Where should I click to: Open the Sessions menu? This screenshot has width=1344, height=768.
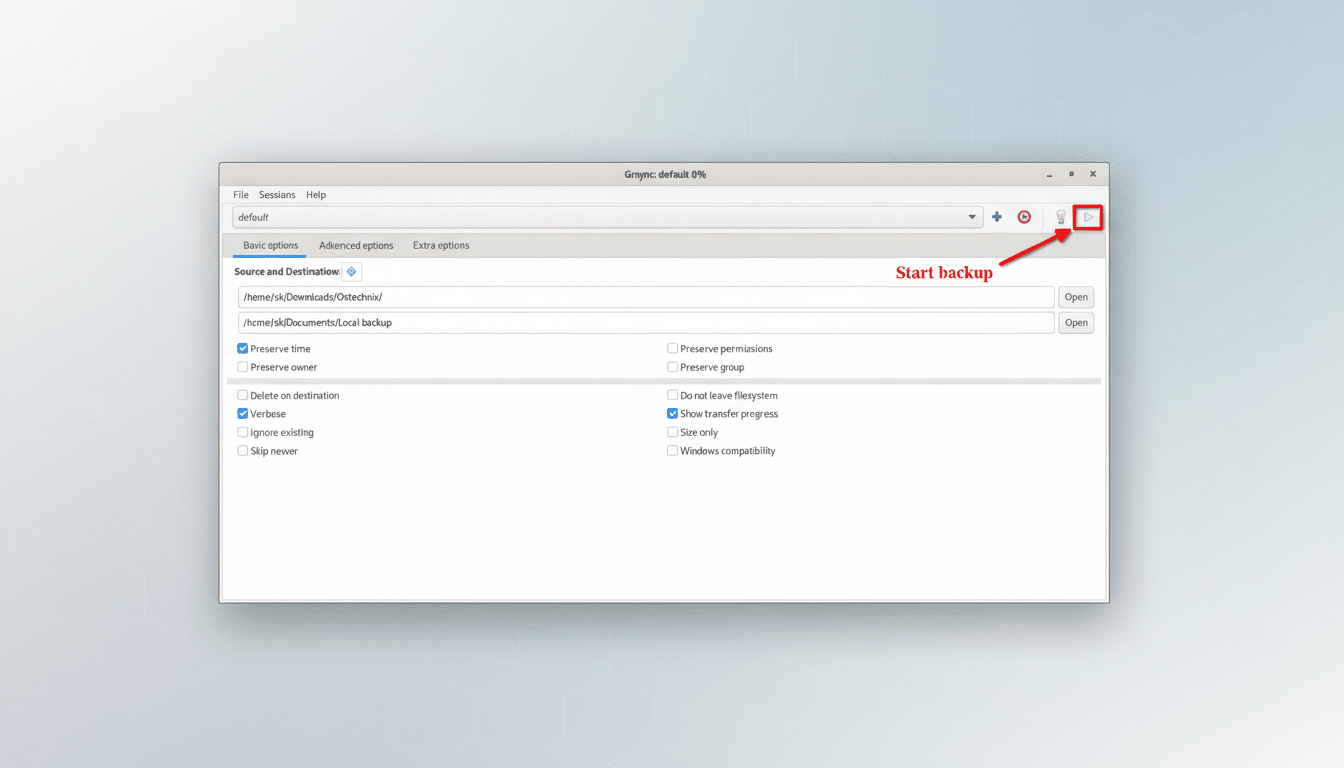277,194
